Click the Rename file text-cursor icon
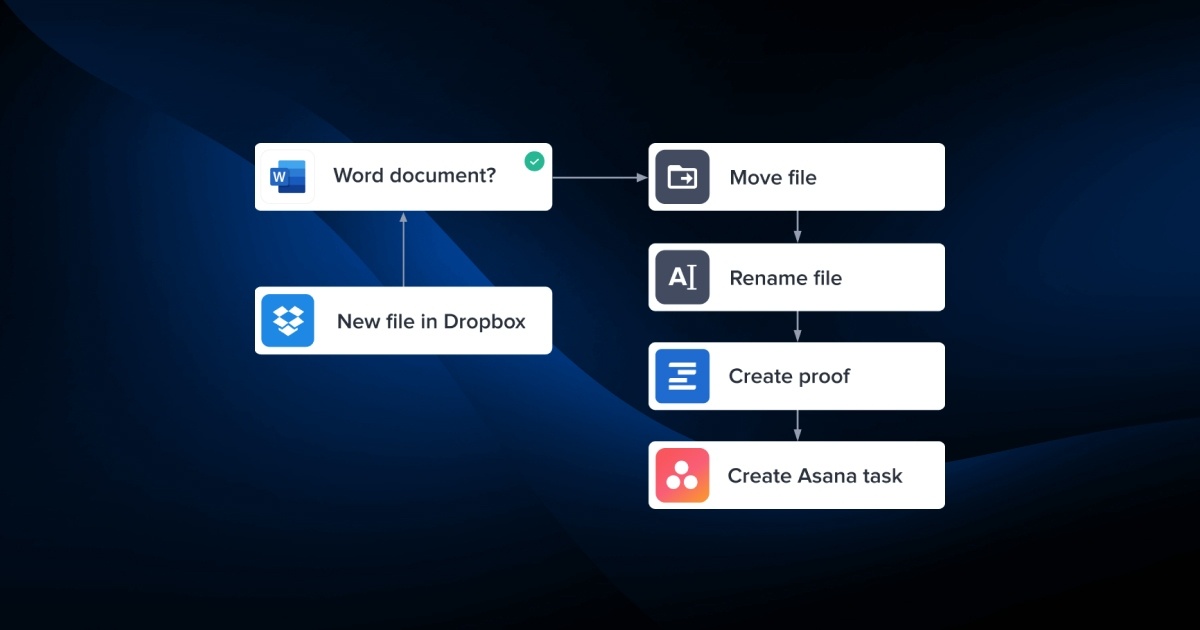1200x630 pixels. pyautogui.click(x=682, y=277)
